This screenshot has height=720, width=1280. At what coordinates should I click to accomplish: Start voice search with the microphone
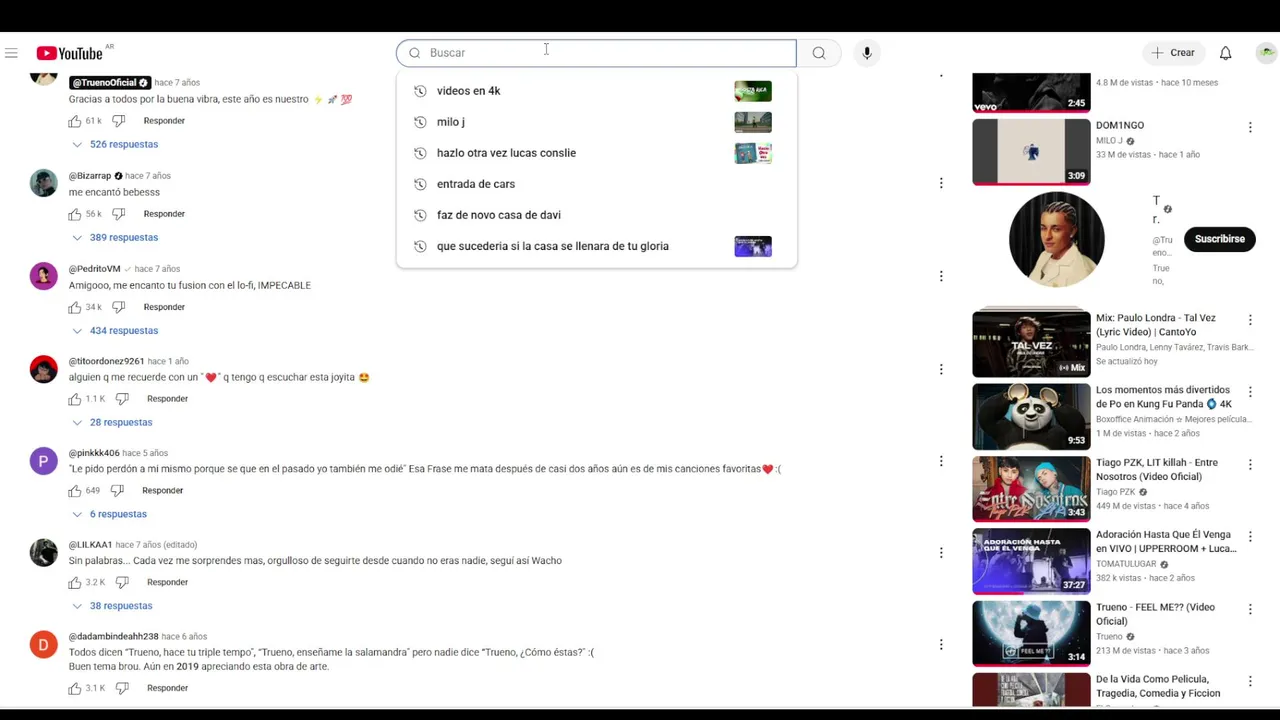[867, 53]
